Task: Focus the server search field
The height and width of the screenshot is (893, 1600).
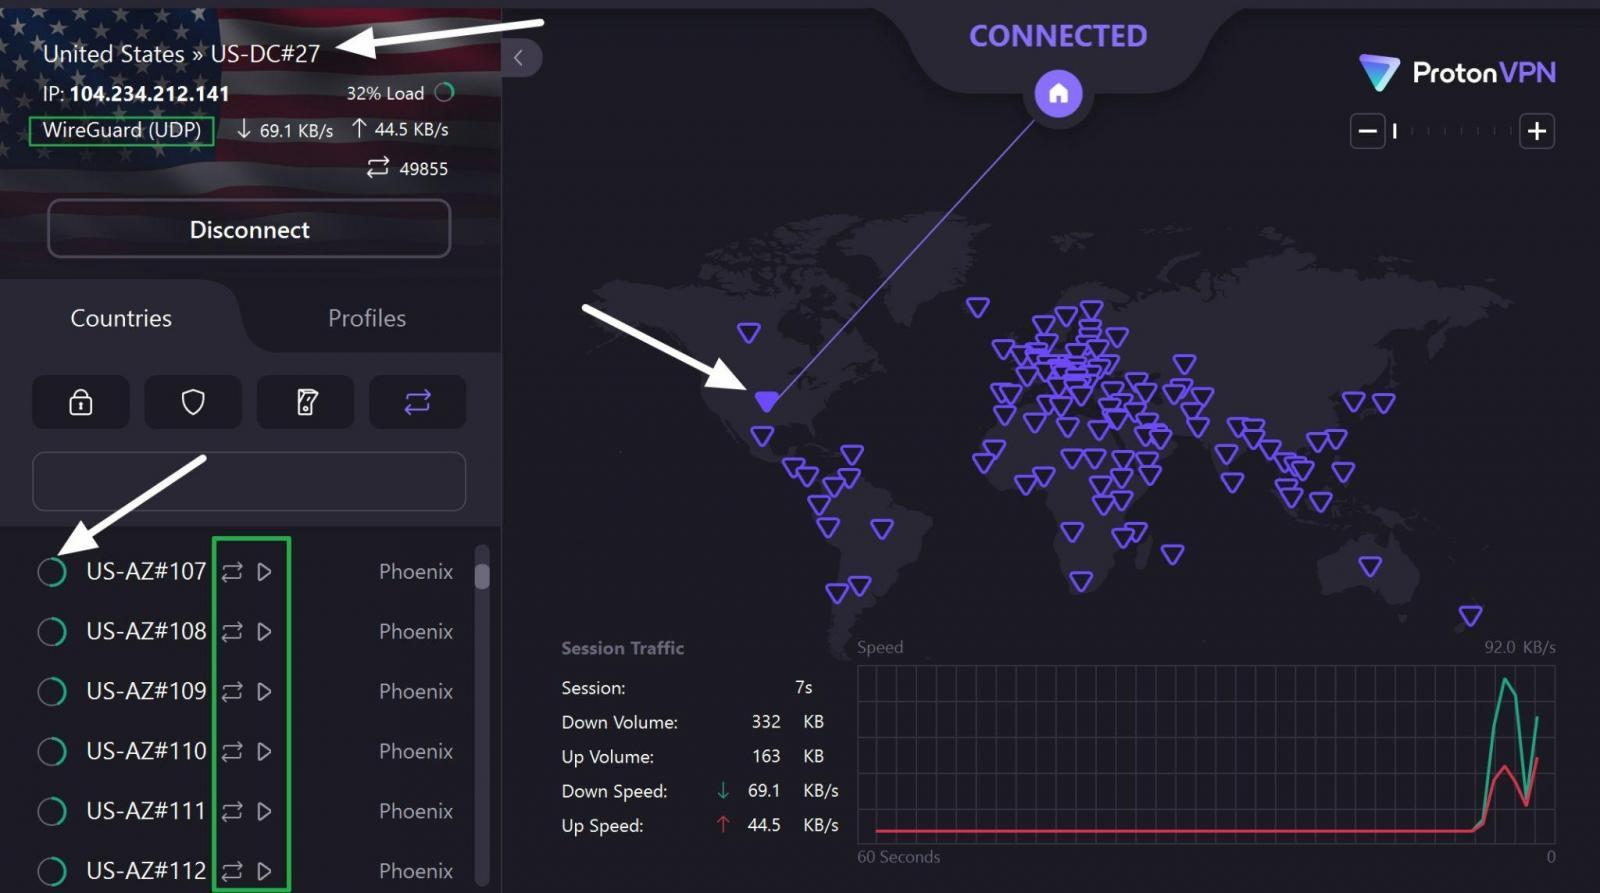Action: 249,481
